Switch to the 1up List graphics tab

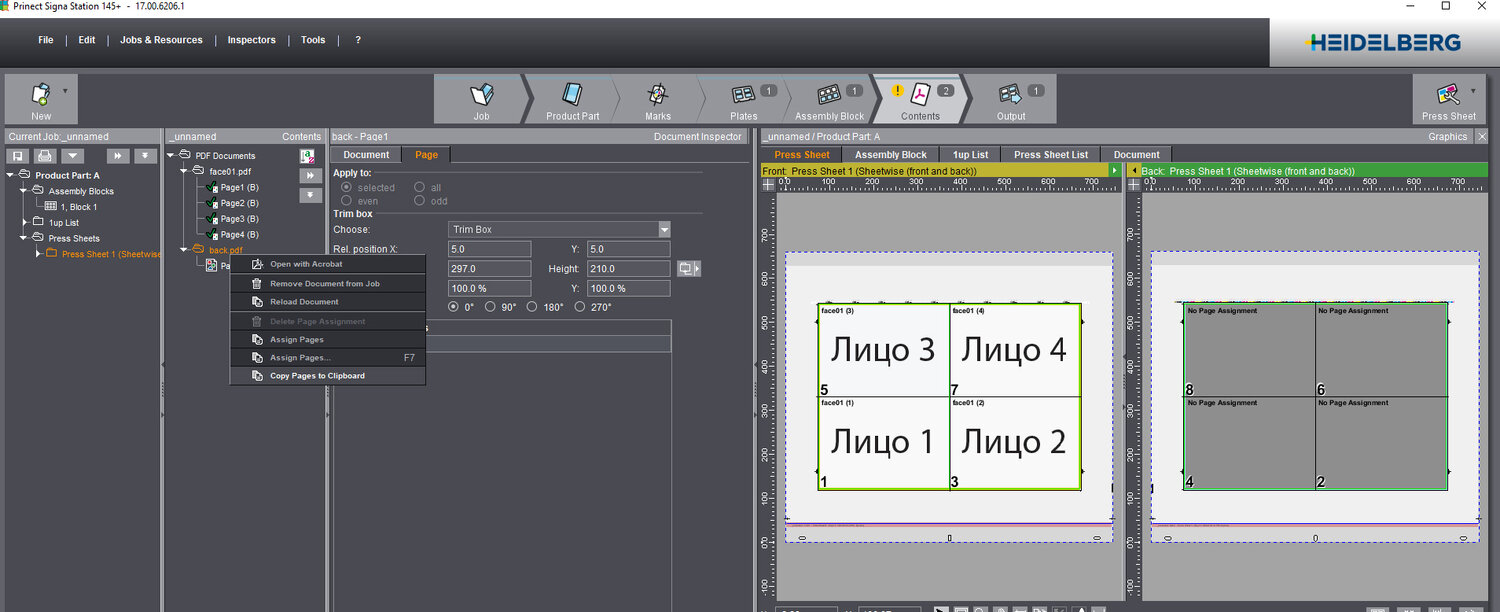pos(970,155)
